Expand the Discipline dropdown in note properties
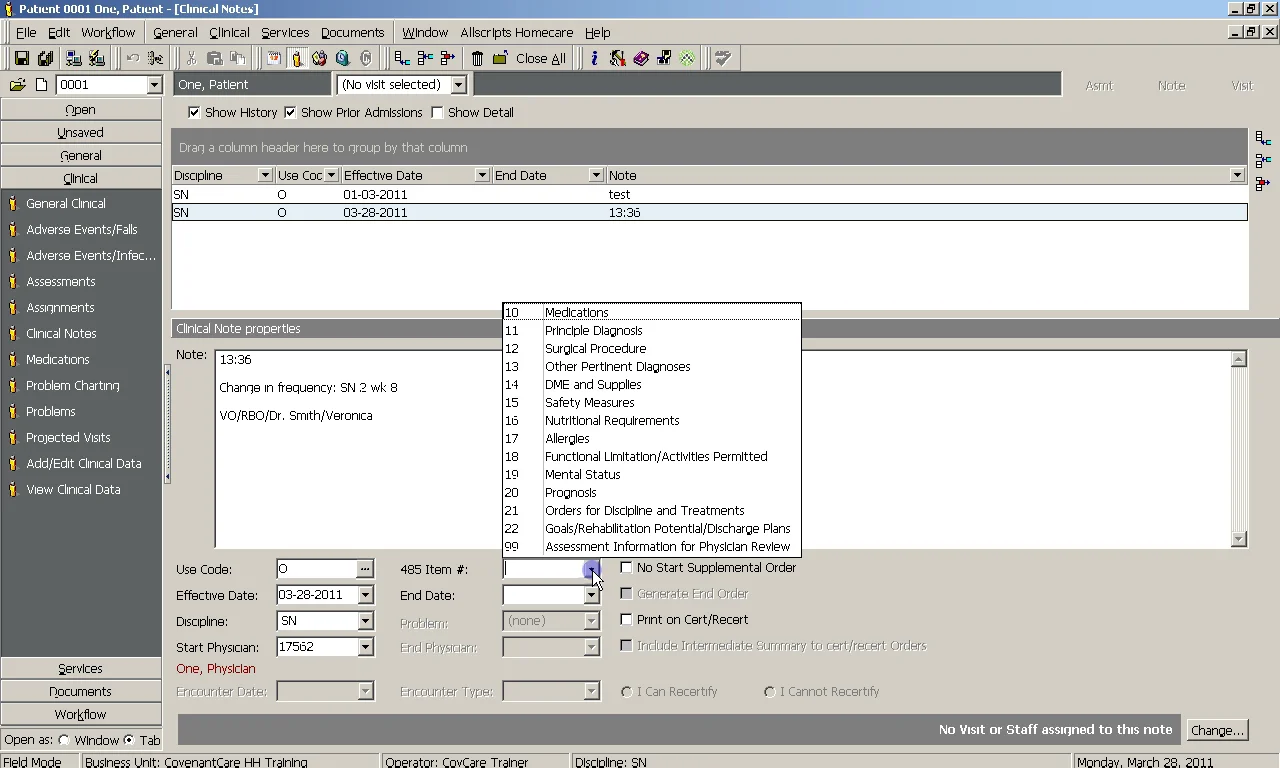The height and width of the screenshot is (768, 1280). click(365, 622)
